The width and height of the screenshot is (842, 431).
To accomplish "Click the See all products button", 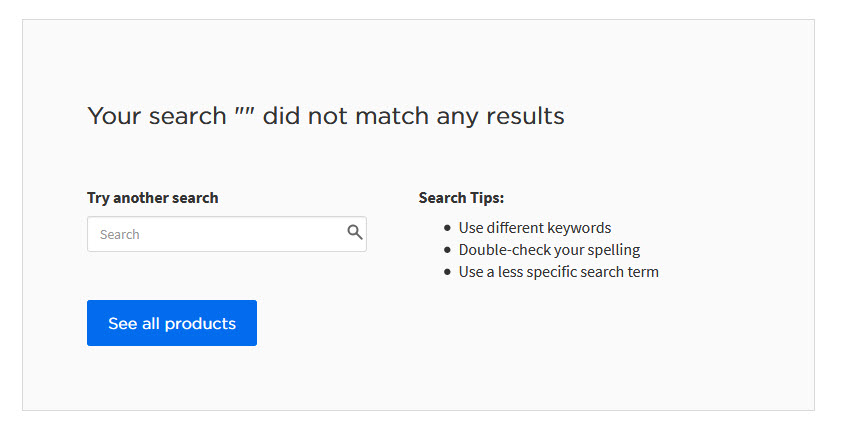I will click(x=172, y=323).
